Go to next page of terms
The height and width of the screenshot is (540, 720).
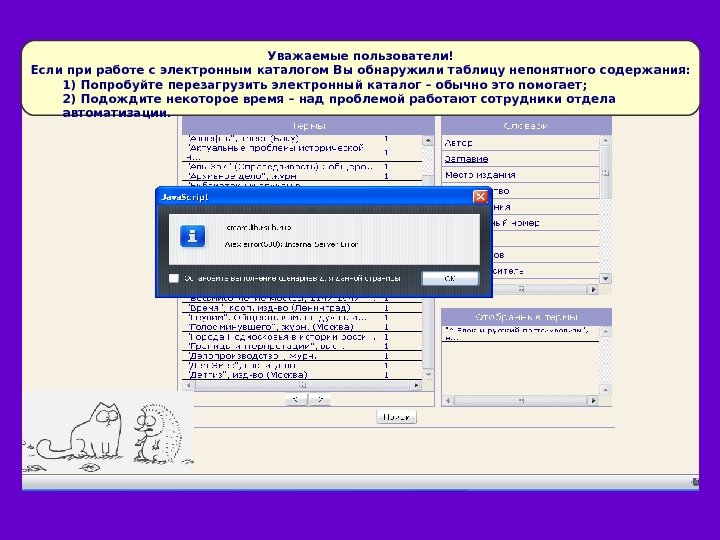pyautogui.click(x=320, y=399)
